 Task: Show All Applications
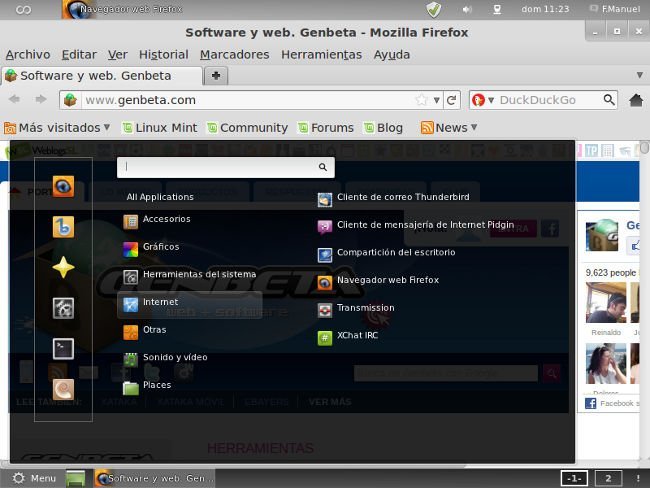[x=160, y=197]
